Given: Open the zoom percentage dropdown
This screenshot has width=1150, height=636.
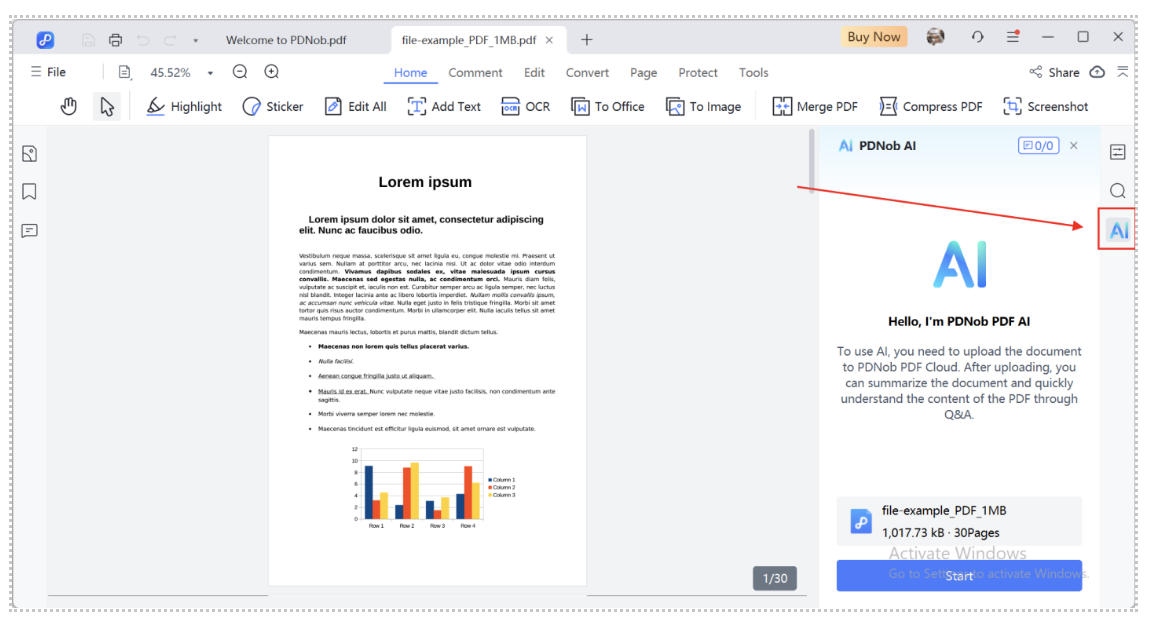Looking at the screenshot, I should 210,73.
